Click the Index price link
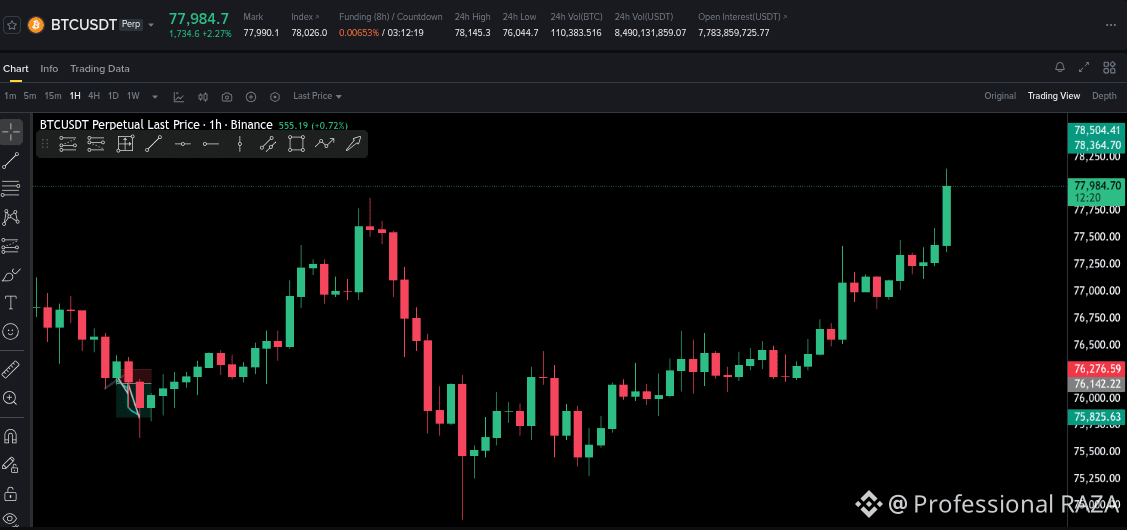 click(x=305, y=17)
